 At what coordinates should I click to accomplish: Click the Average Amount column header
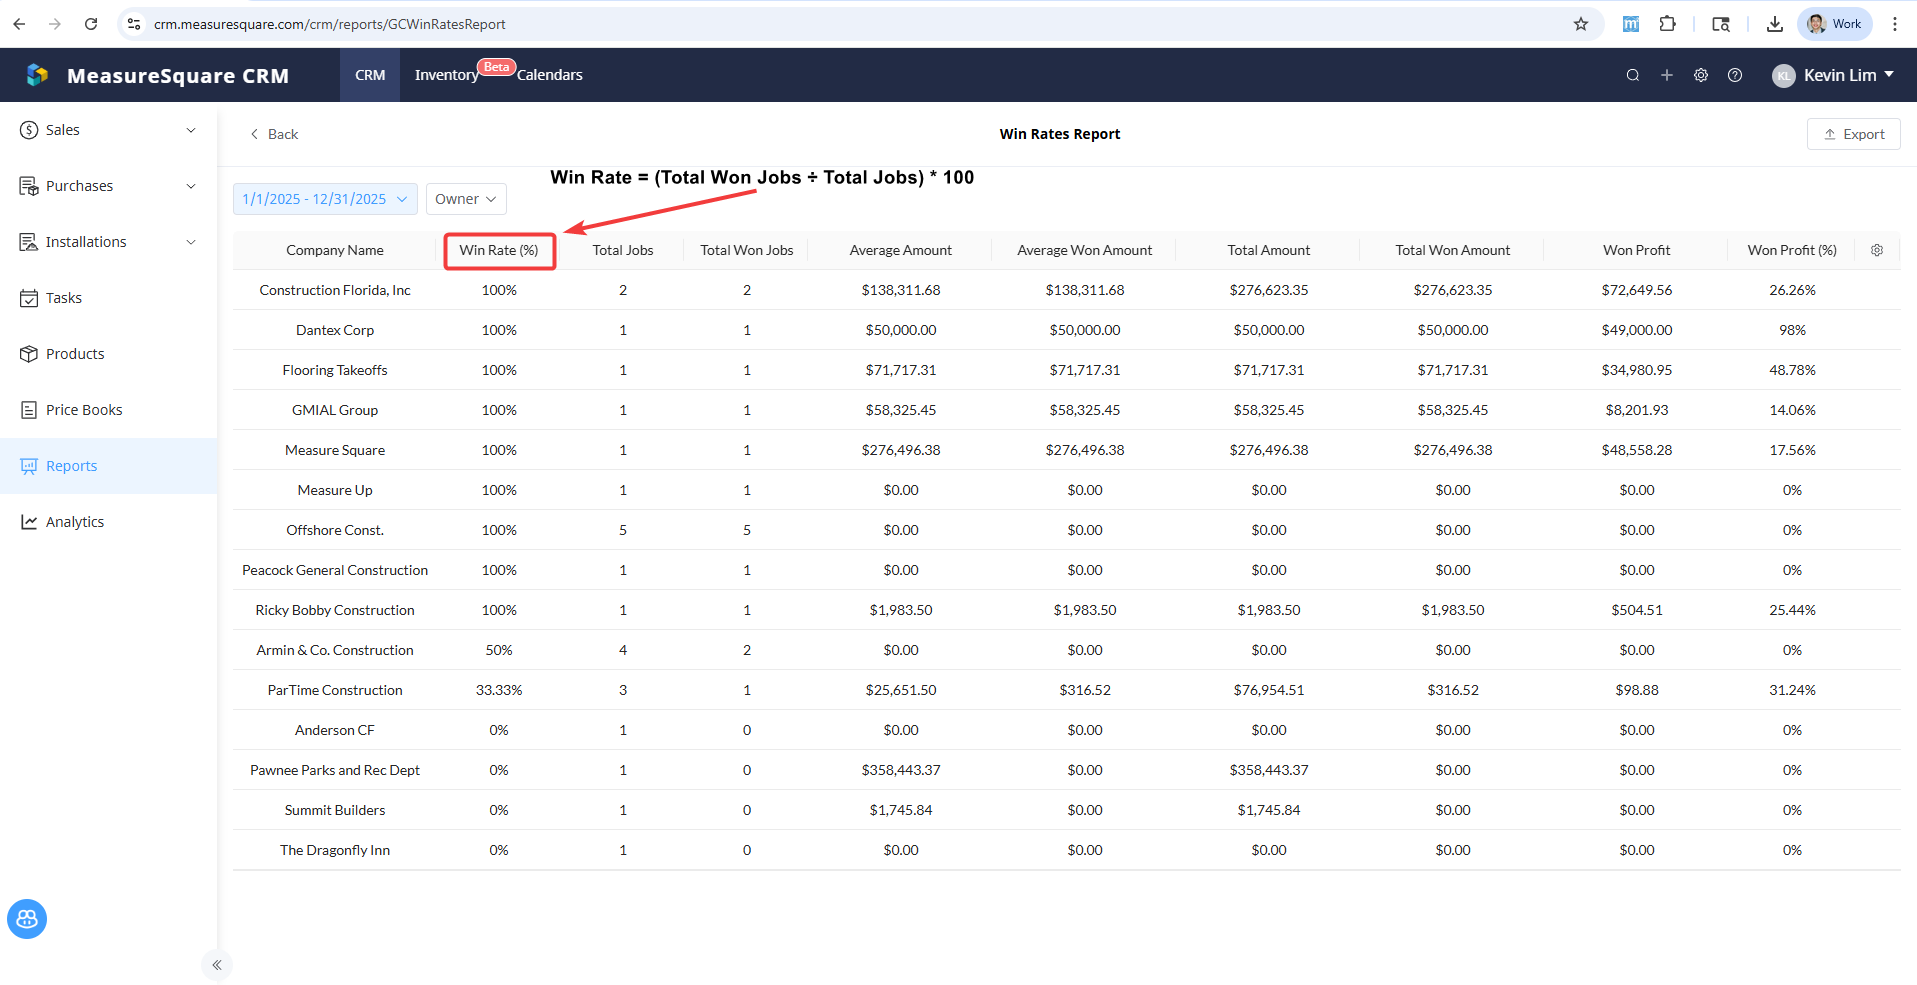(x=901, y=250)
